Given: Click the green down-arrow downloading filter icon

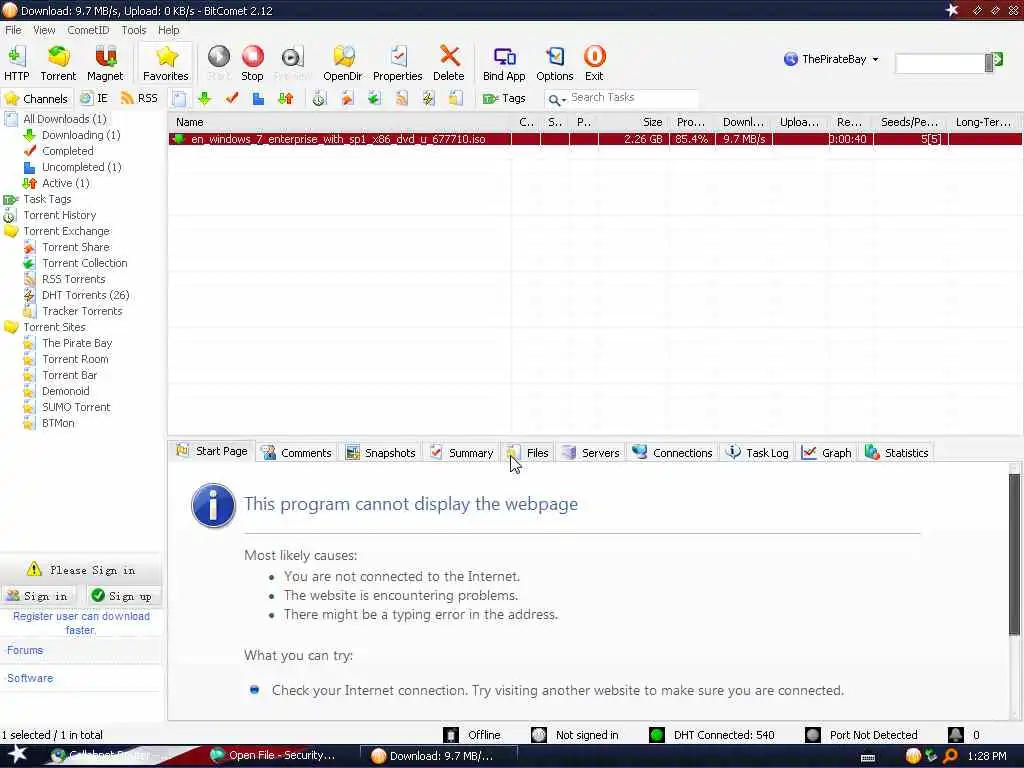Looking at the screenshot, I should 204,99.
